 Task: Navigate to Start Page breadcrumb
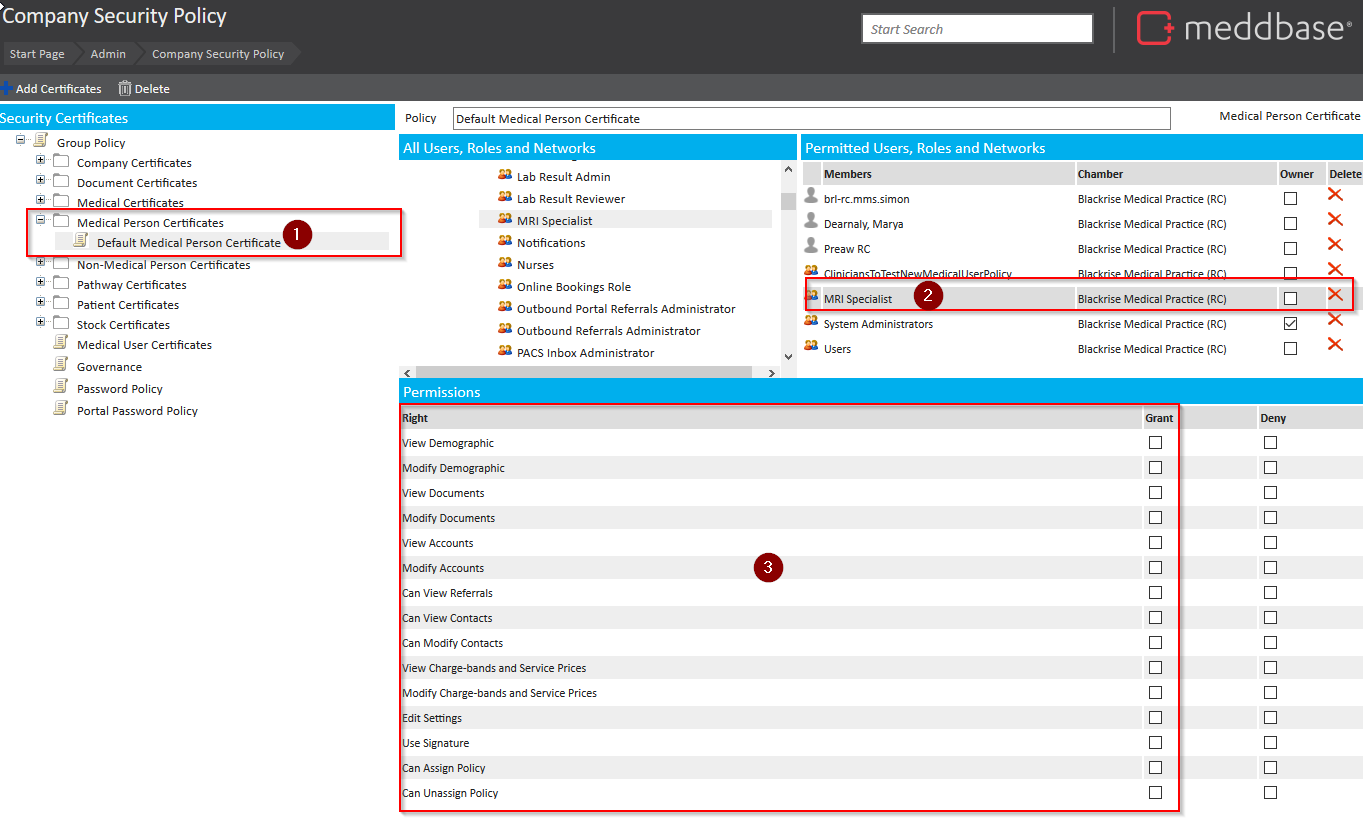pos(36,54)
